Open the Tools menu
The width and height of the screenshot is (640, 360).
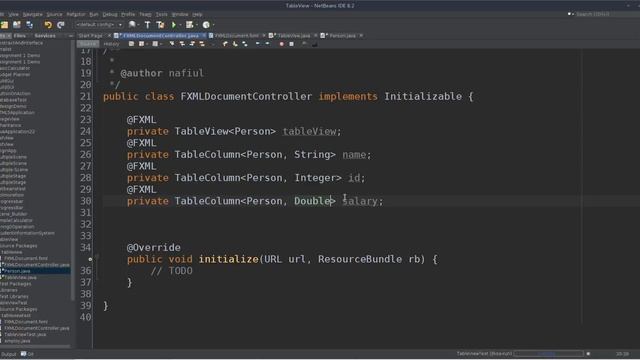(x=161, y=14)
